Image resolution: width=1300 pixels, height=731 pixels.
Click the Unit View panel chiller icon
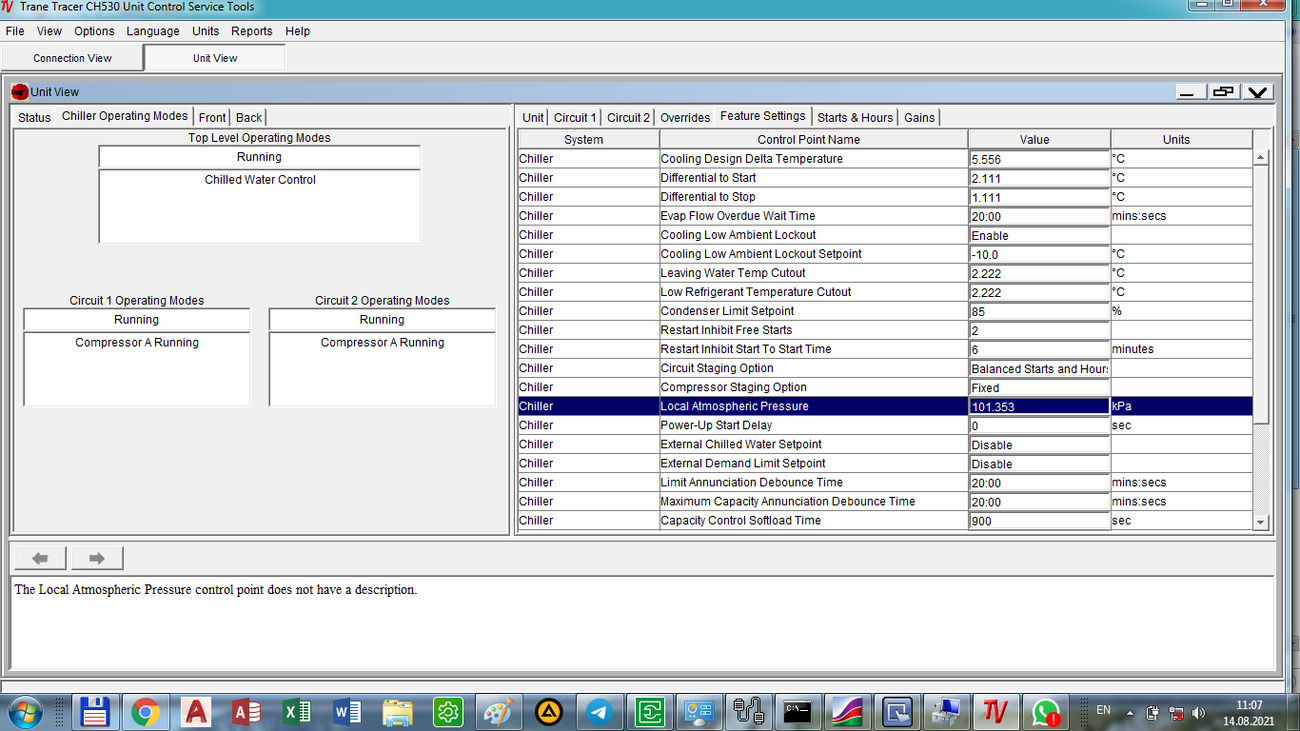[x=20, y=92]
